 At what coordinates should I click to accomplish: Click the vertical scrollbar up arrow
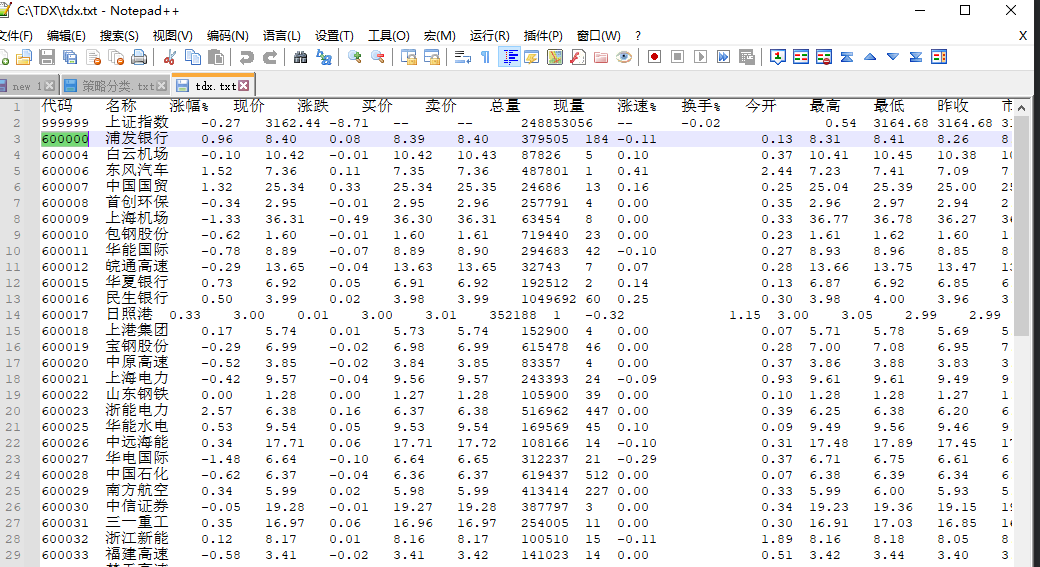tap(1021, 107)
